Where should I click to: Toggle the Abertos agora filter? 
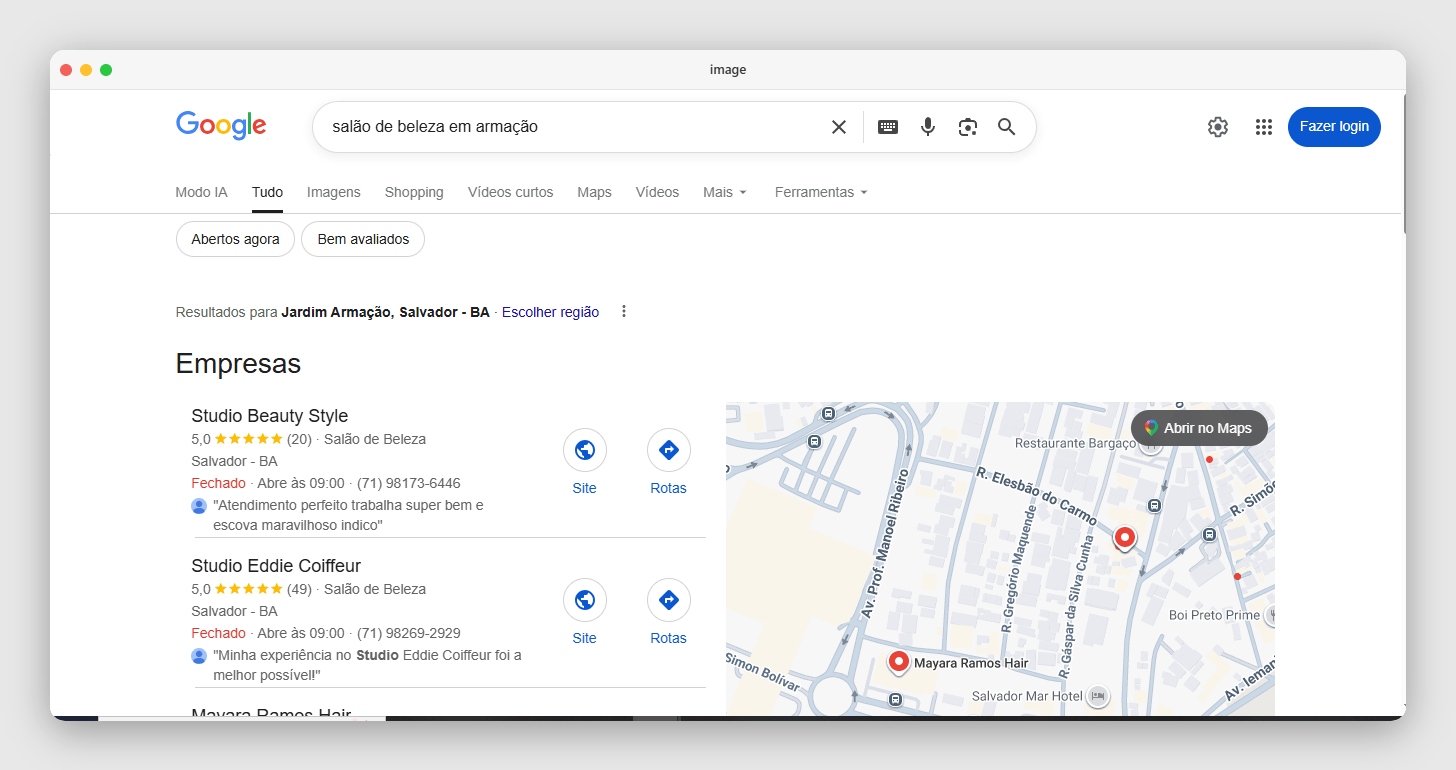pyautogui.click(x=235, y=240)
